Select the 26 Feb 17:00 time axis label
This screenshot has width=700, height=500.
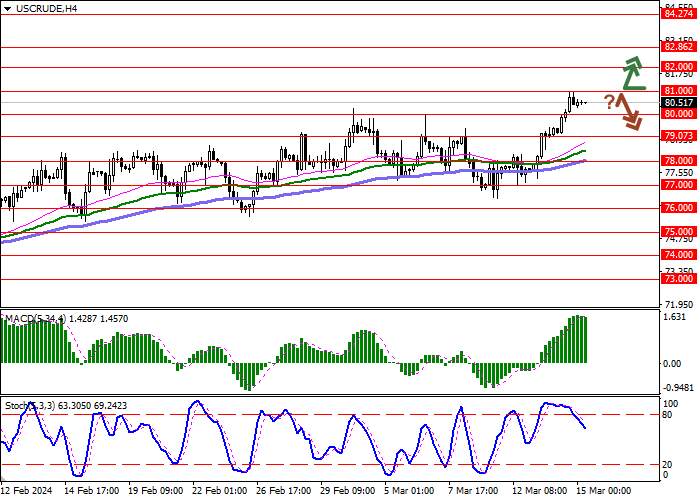(x=284, y=491)
